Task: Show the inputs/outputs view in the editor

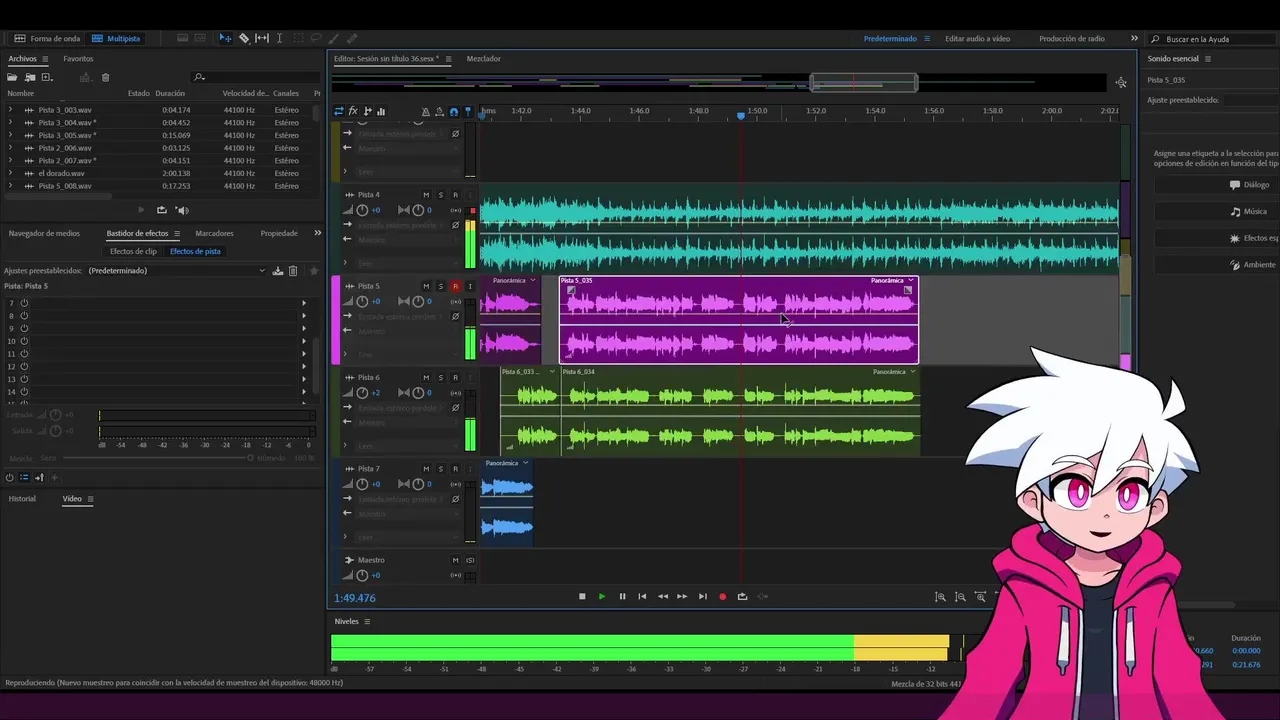Action: (339, 111)
